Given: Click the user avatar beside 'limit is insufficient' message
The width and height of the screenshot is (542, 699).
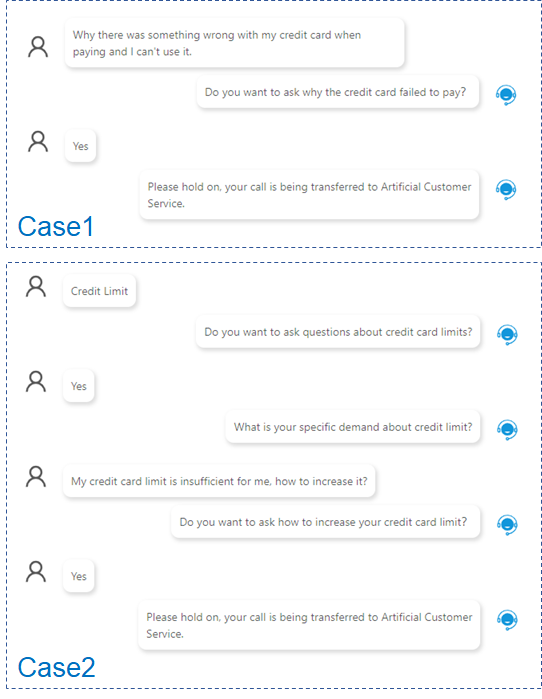Looking at the screenshot, I should (x=36, y=477).
